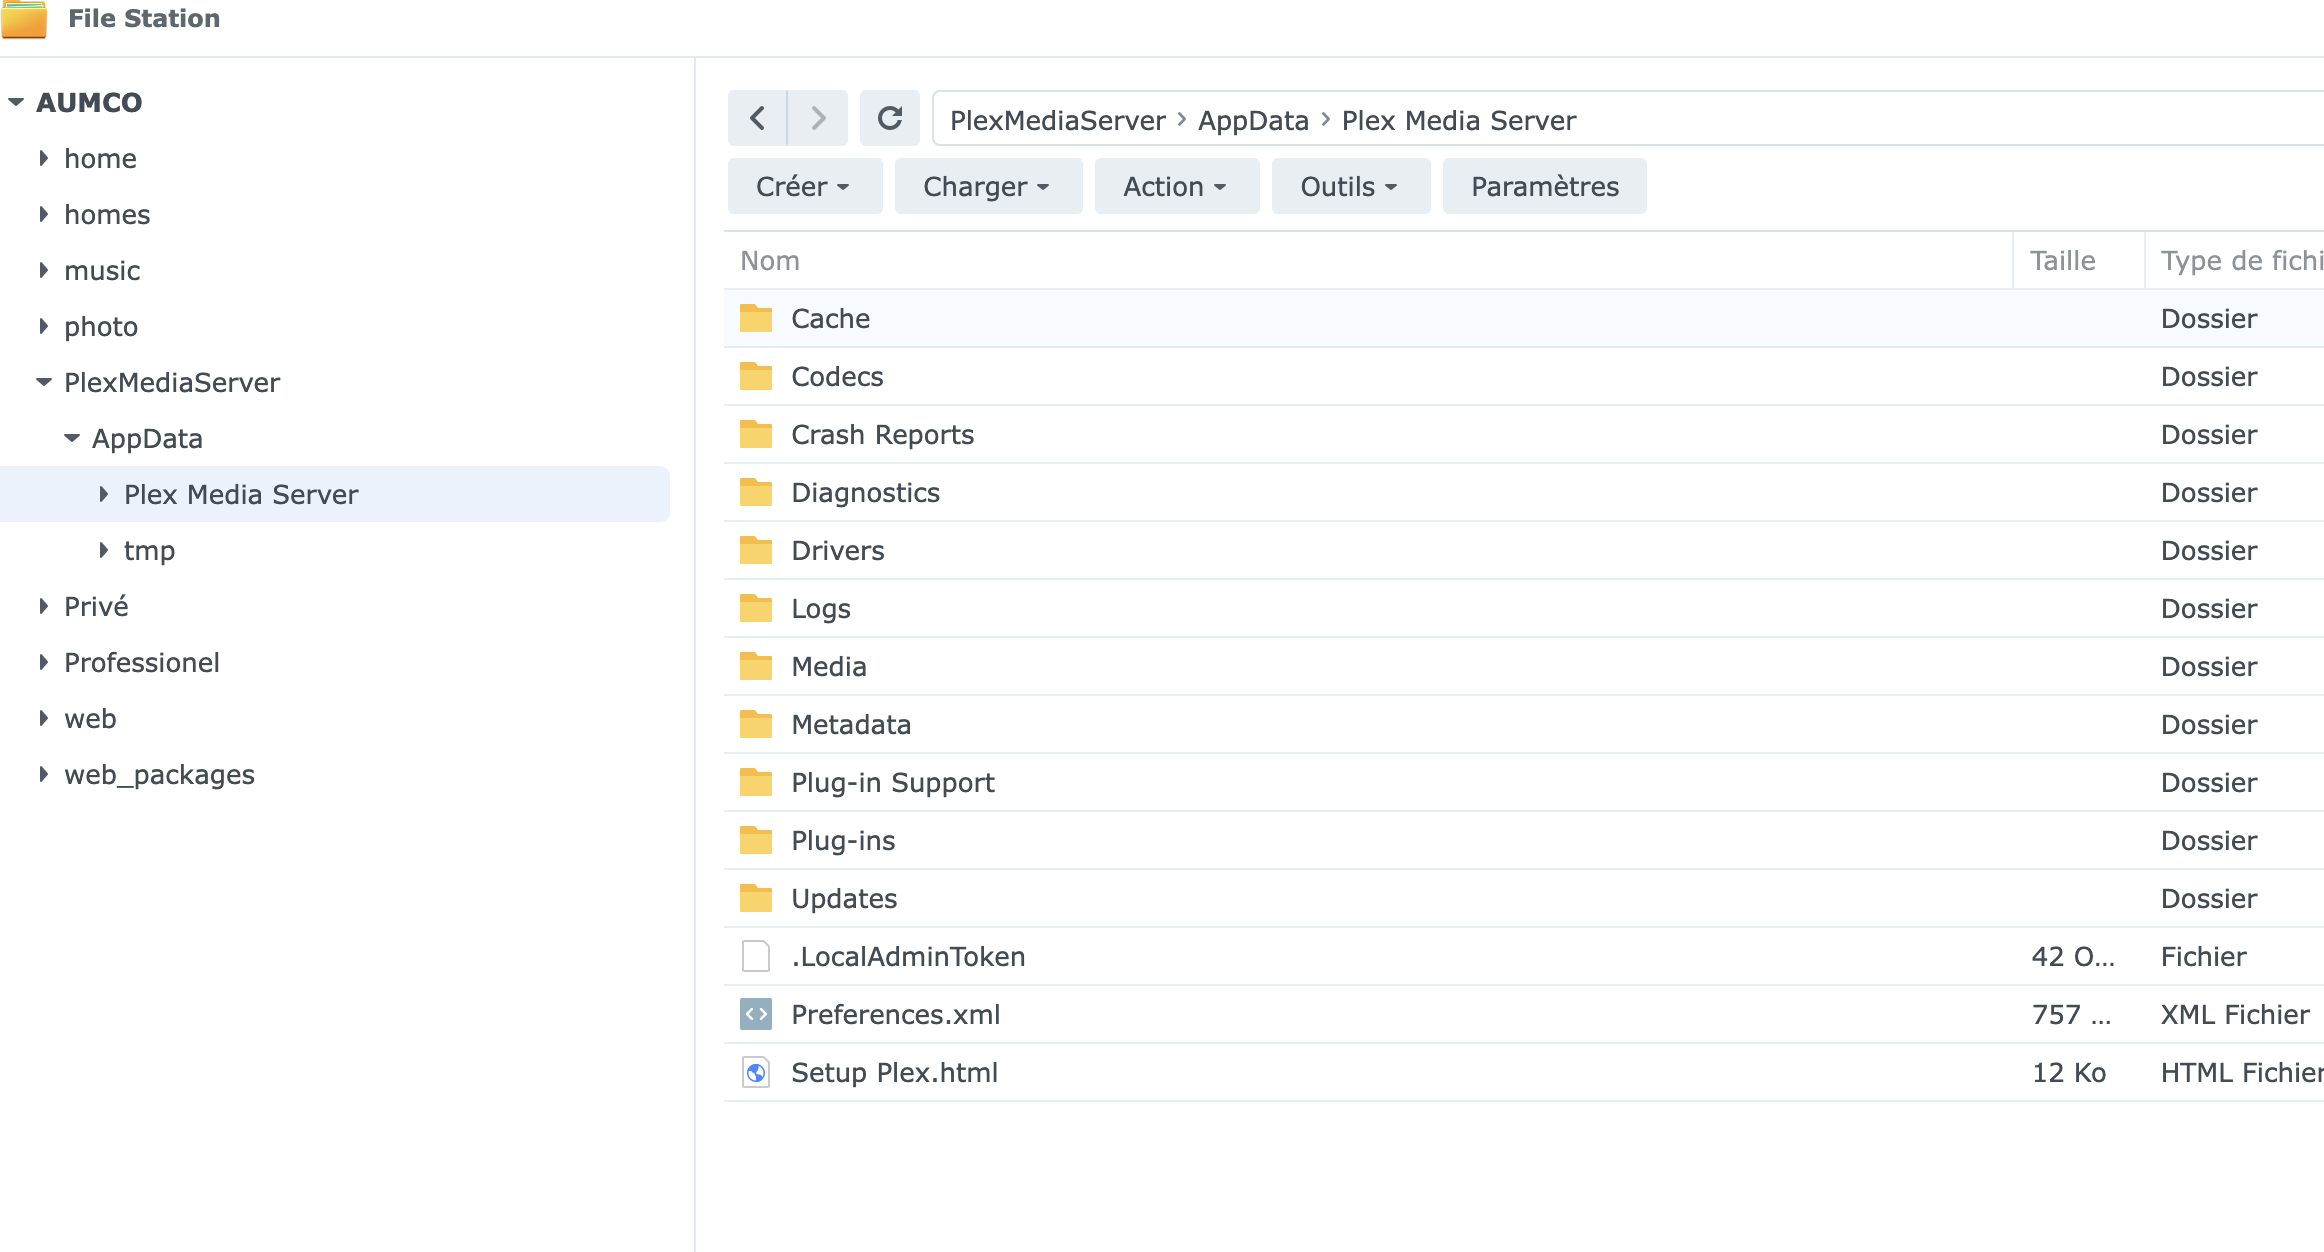Select the Codecs folder icon
Viewport: 2324px width, 1252px height.
click(x=756, y=376)
